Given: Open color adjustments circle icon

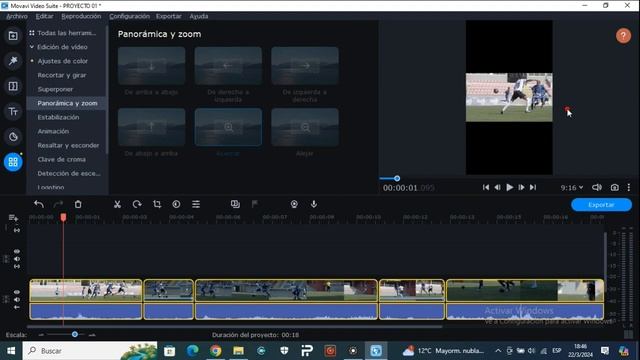Looking at the screenshot, I should [176, 204].
